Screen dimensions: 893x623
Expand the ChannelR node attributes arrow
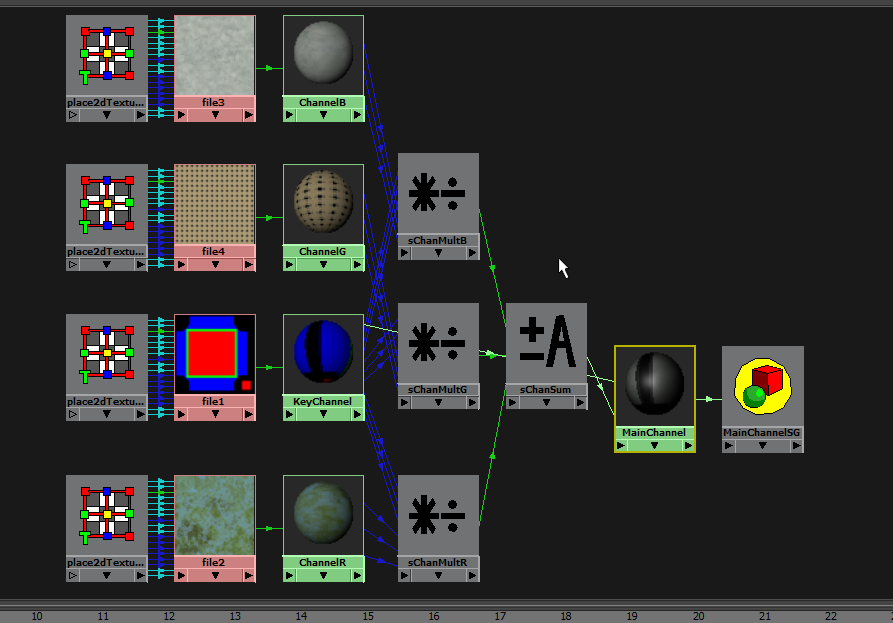point(323,575)
